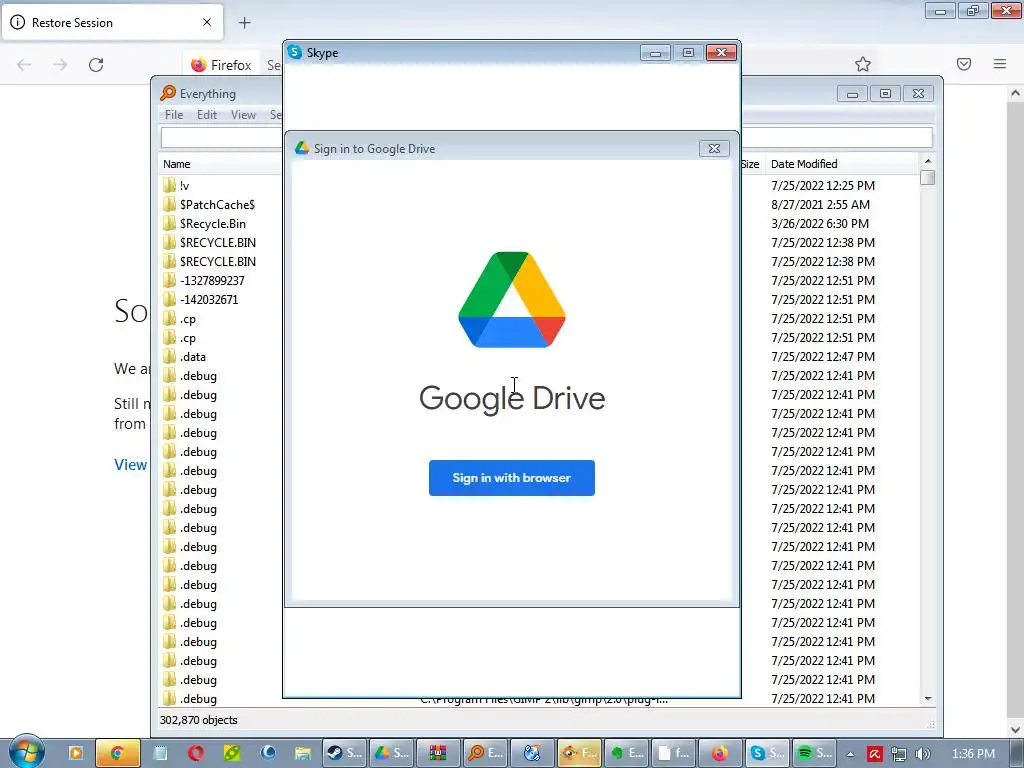The image size is (1024, 768).
Task: Click the date 7/25/2022 12:47 PM
Action: [823, 357]
